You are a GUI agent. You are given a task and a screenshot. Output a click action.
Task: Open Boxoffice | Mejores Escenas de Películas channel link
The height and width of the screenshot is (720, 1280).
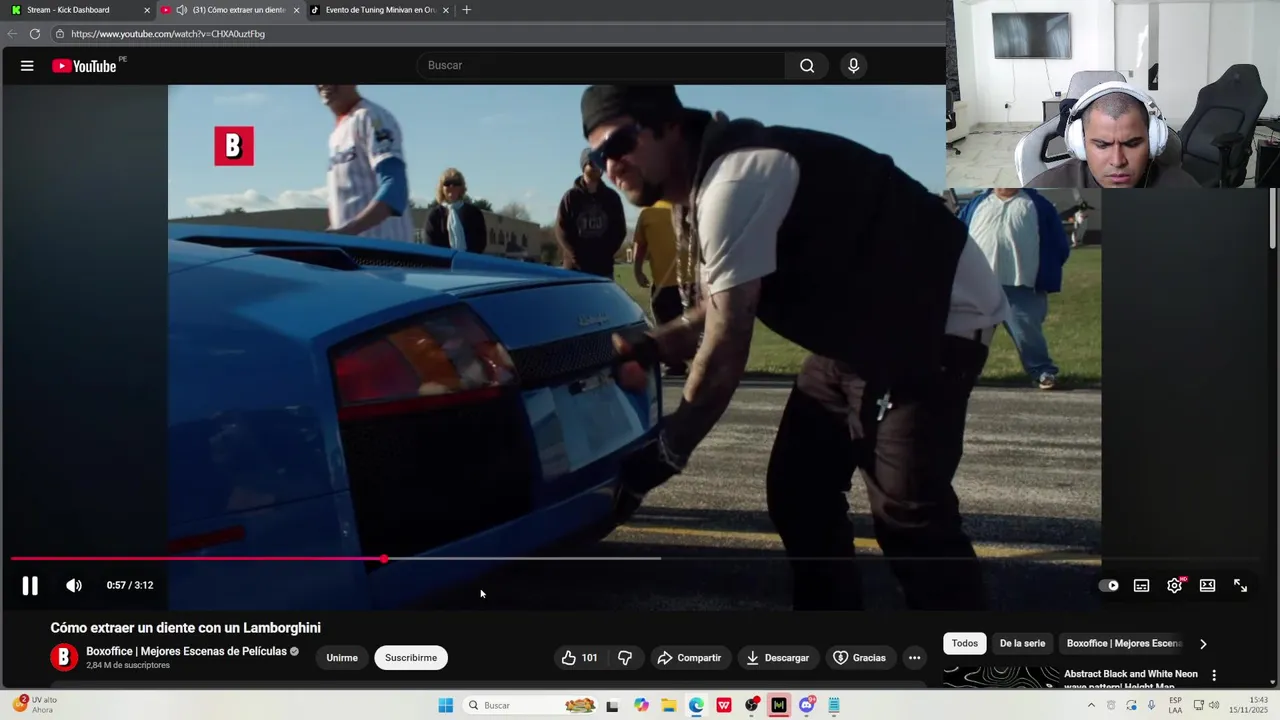186,652
